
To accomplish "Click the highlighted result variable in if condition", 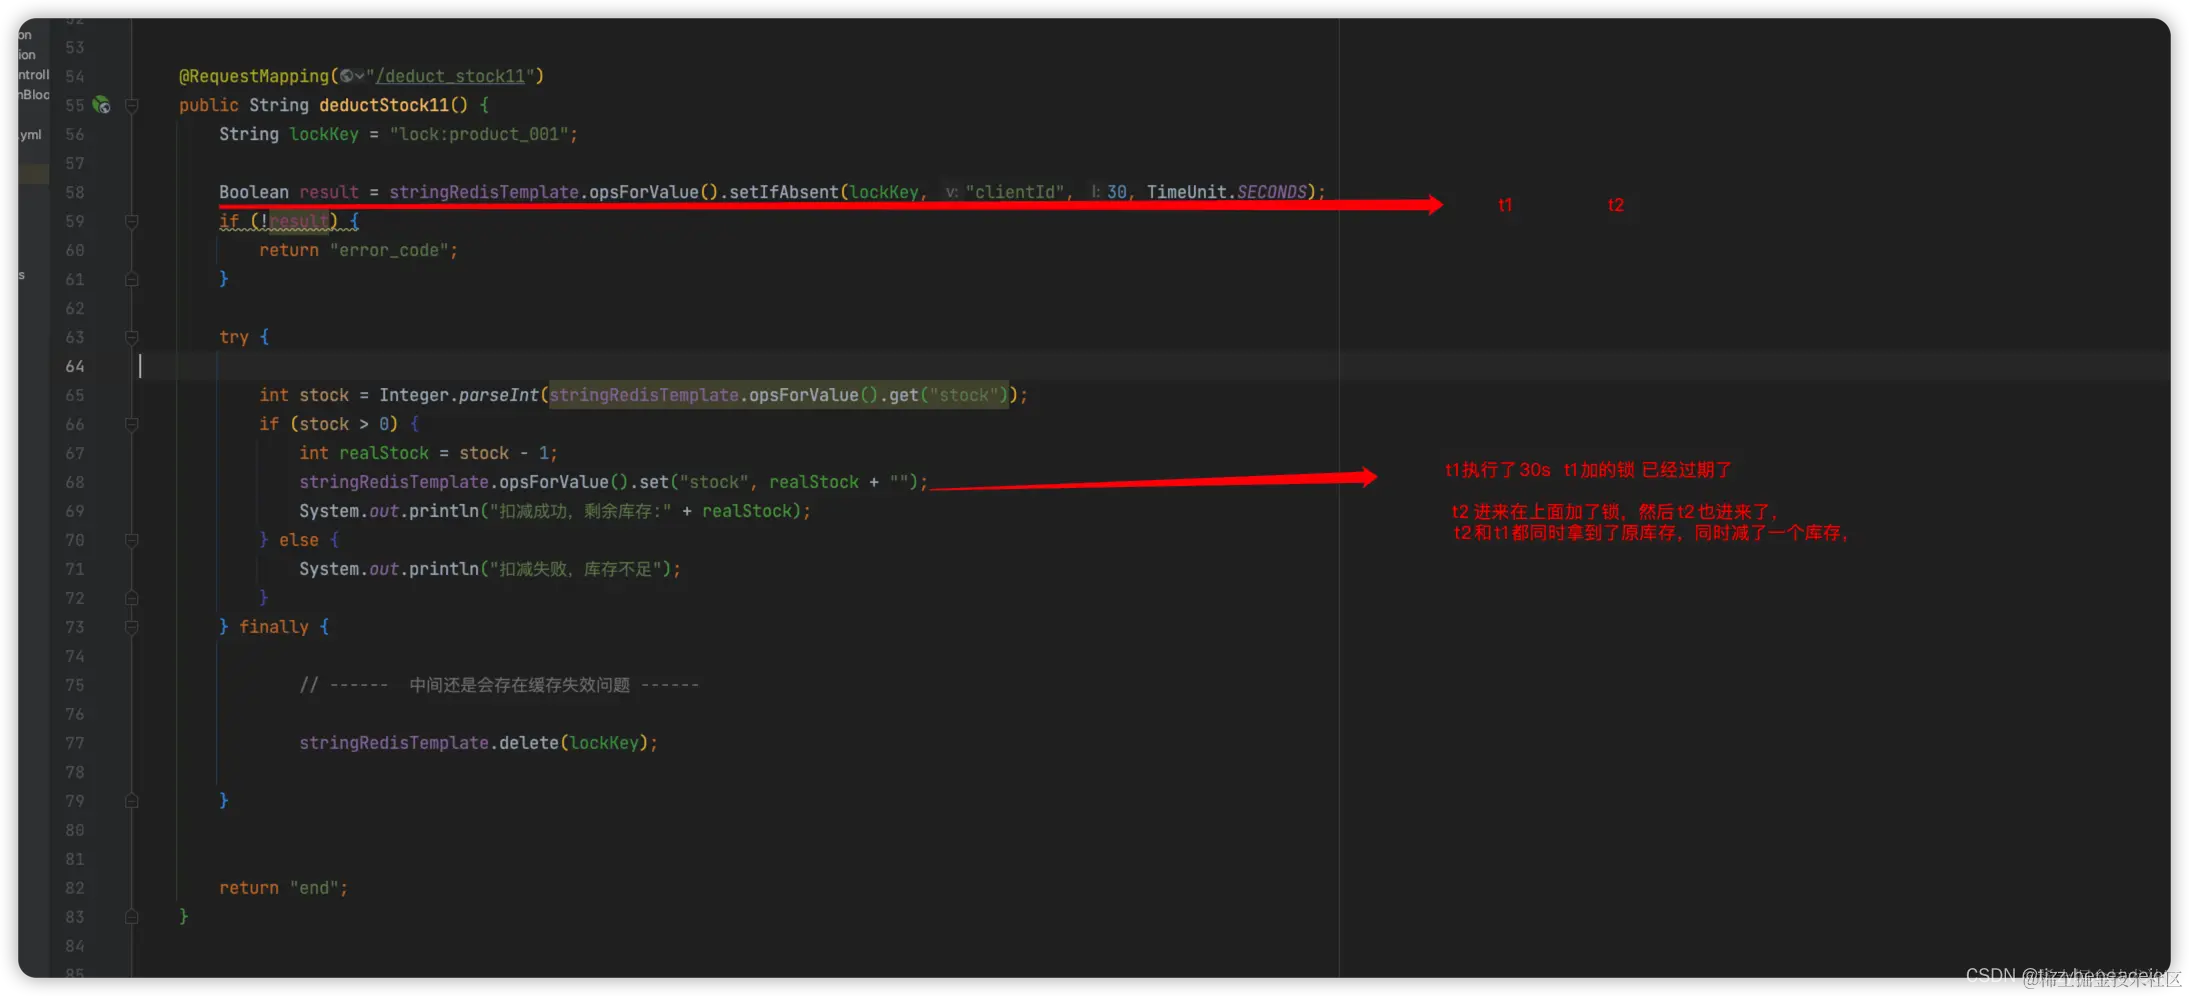I will (299, 221).
